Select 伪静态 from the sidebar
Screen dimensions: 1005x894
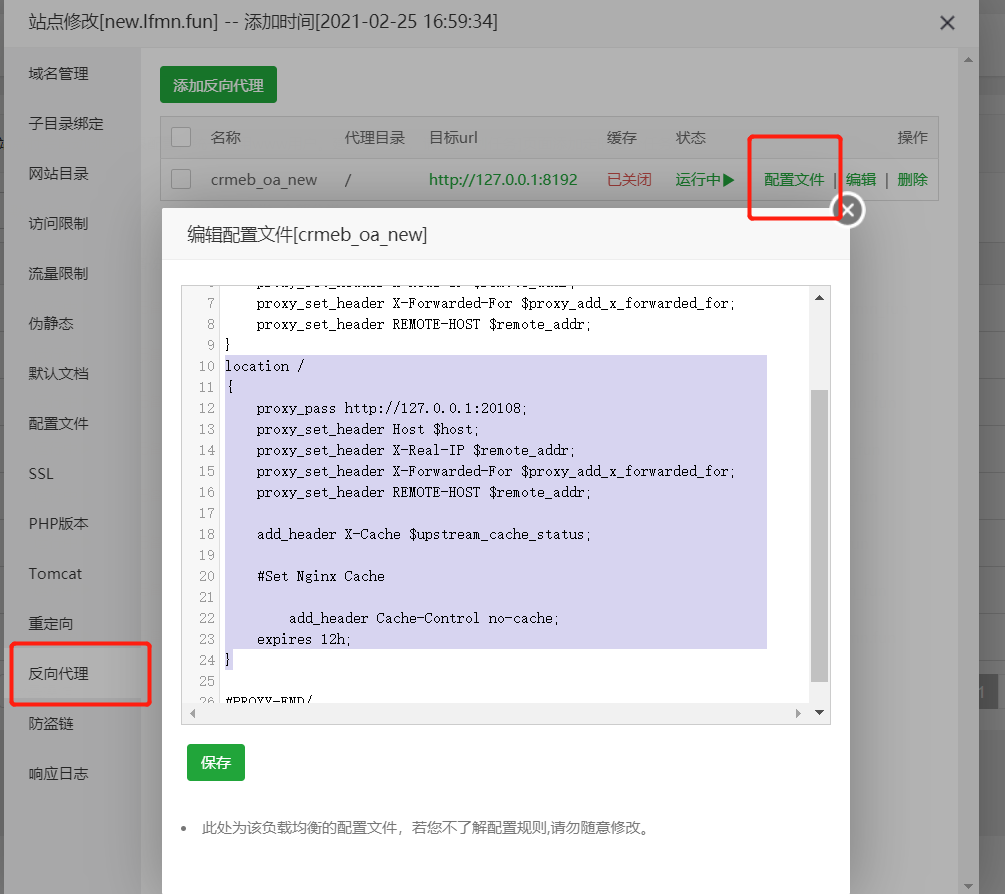53,323
